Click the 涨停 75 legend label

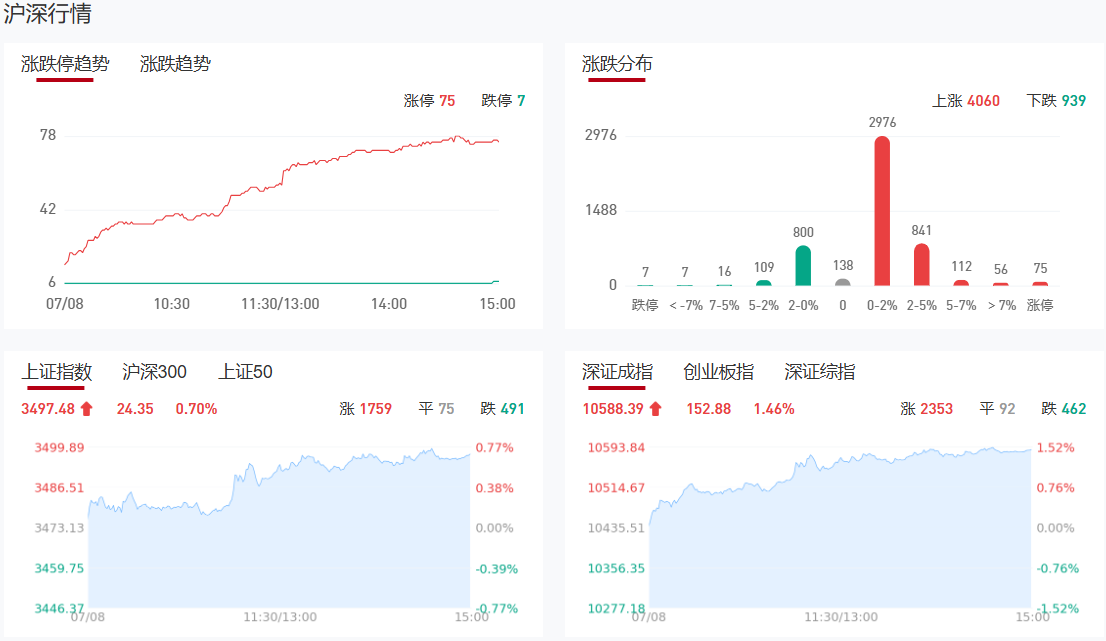point(429,101)
